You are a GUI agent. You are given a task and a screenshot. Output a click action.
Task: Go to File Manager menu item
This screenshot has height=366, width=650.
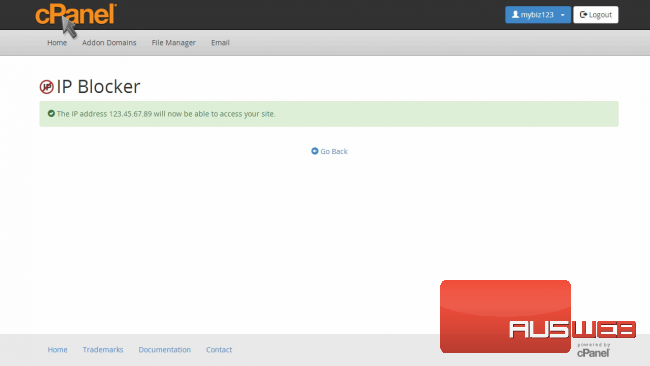[x=173, y=43]
